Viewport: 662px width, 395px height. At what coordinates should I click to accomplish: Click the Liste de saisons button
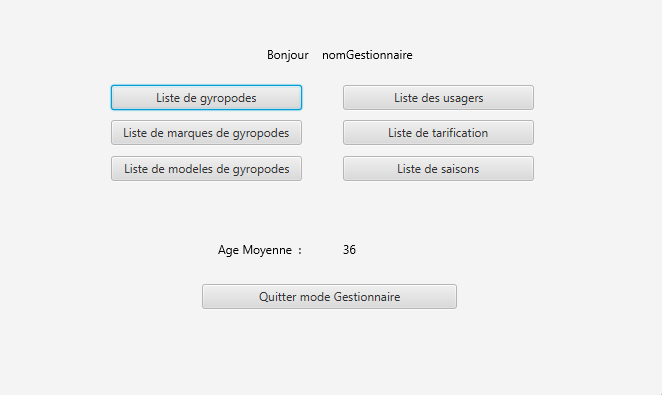tap(438, 168)
